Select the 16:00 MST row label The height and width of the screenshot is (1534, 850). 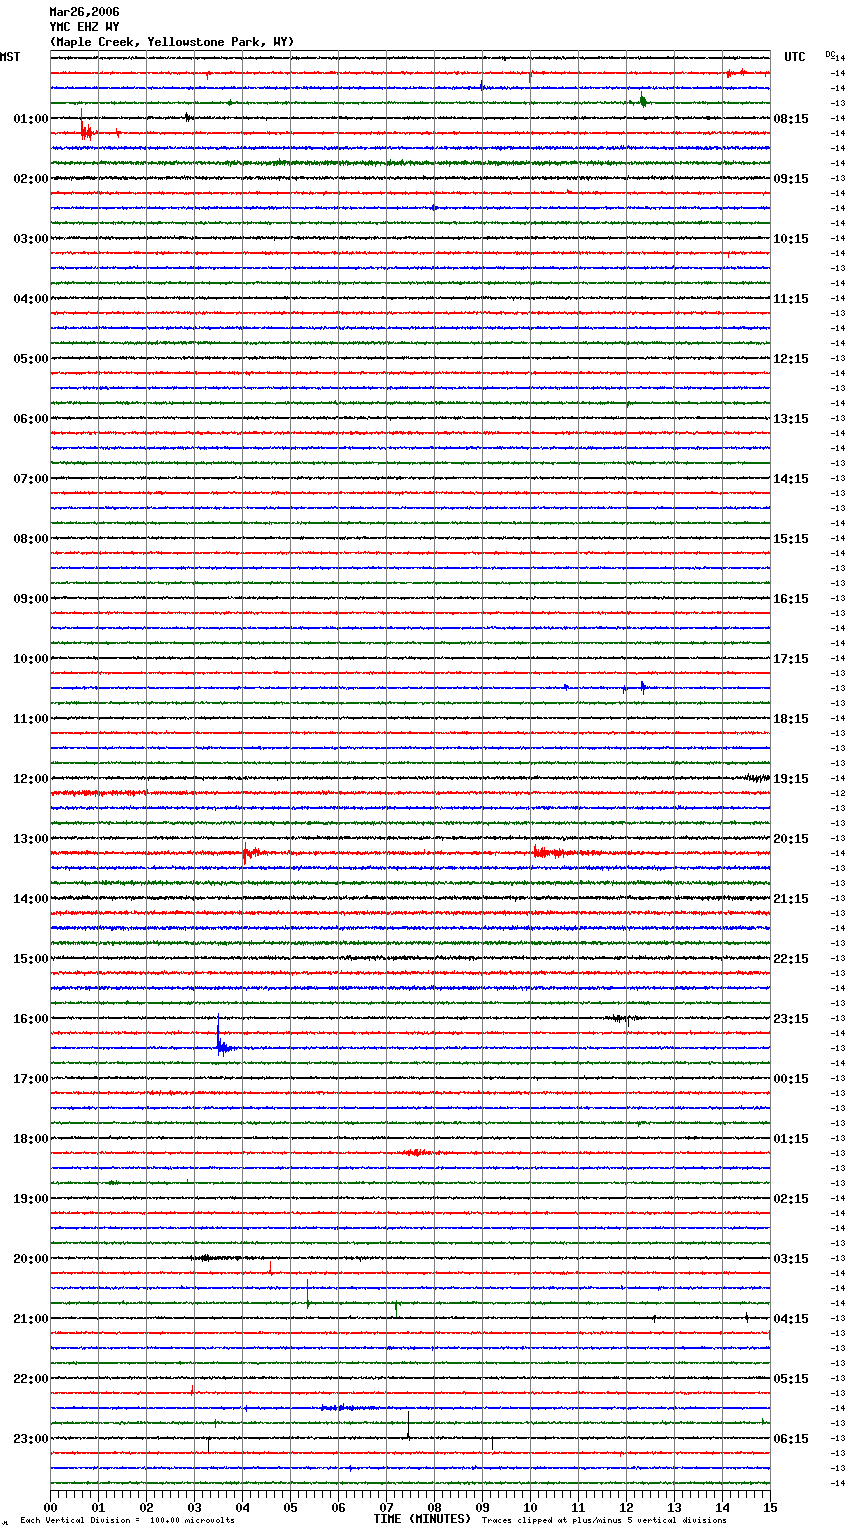pyautogui.click(x=30, y=1019)
